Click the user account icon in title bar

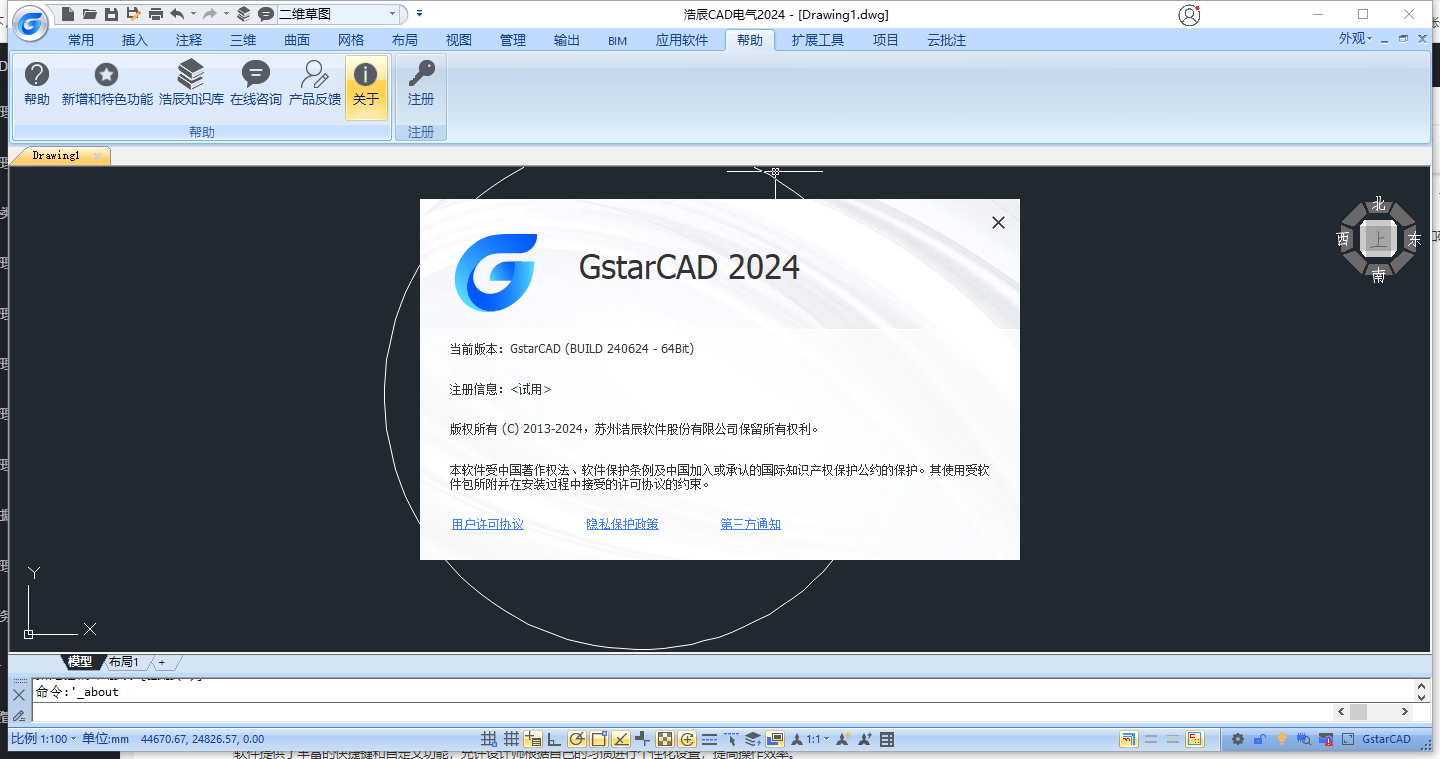click(1188, 15)
